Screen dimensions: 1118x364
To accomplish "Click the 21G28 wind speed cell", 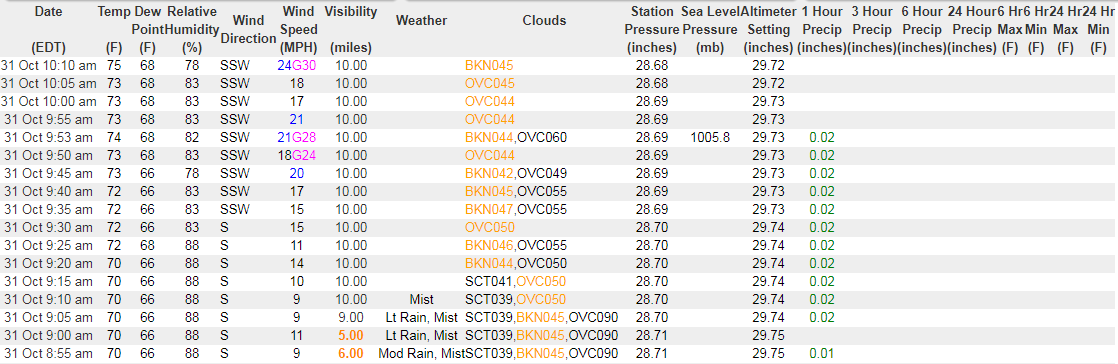I will pyautogui.click(x=296, y=137).
